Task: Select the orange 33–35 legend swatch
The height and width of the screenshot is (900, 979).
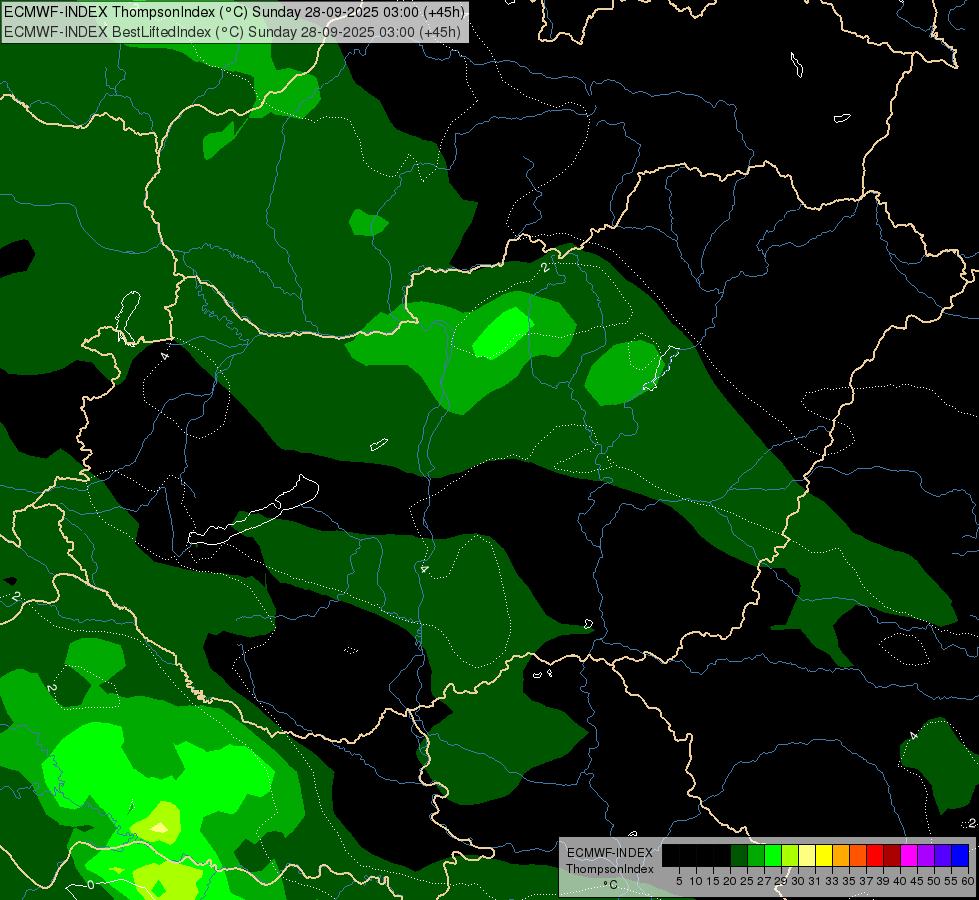Action: tap(841, 855)
